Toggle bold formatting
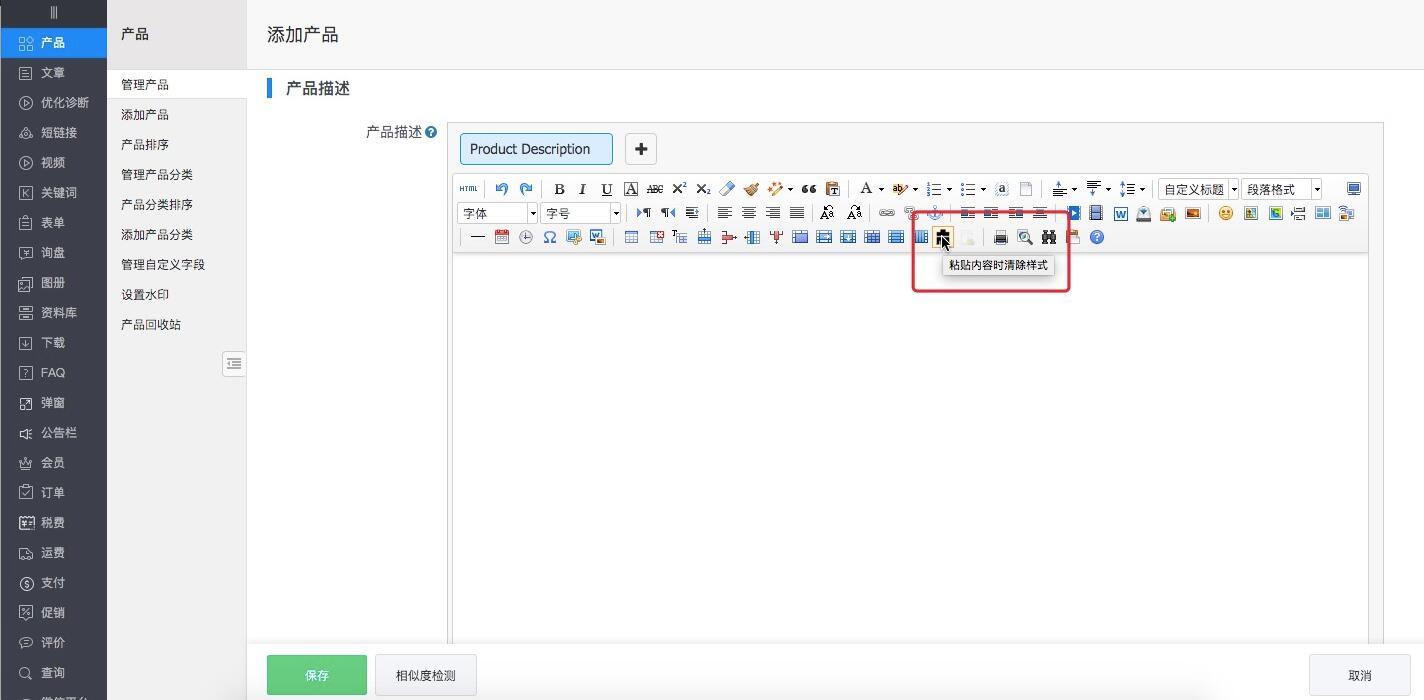This screenshot has height=700, width=1424. point(559,189)
